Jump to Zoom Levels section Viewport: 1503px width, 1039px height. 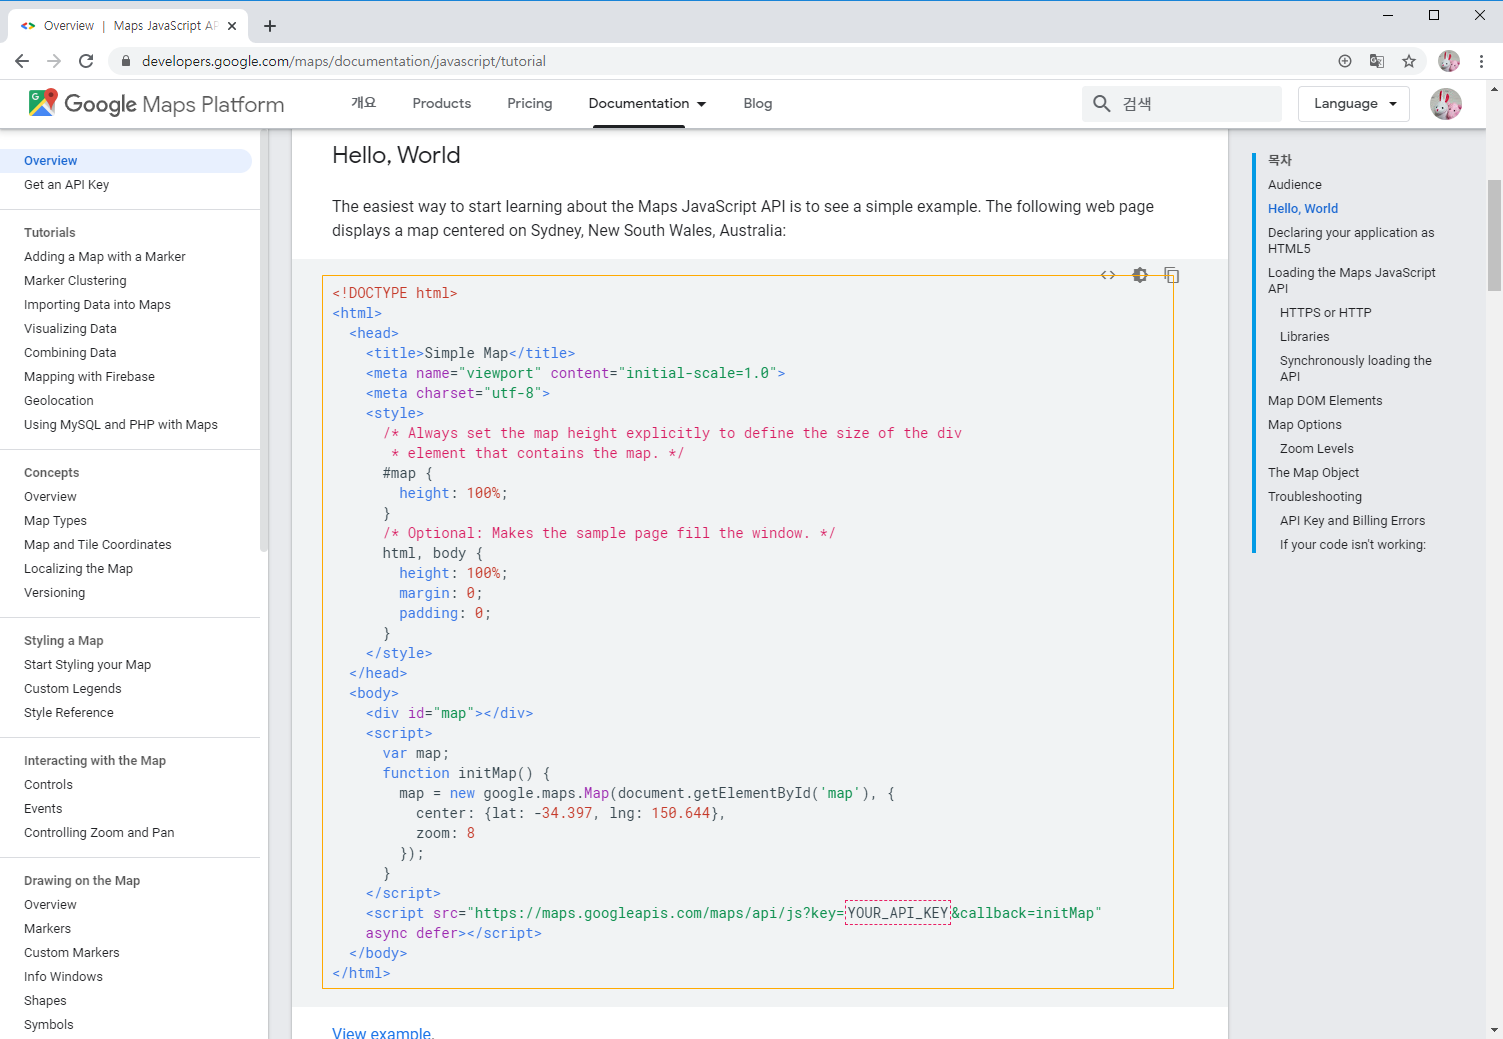point(1316,449)
